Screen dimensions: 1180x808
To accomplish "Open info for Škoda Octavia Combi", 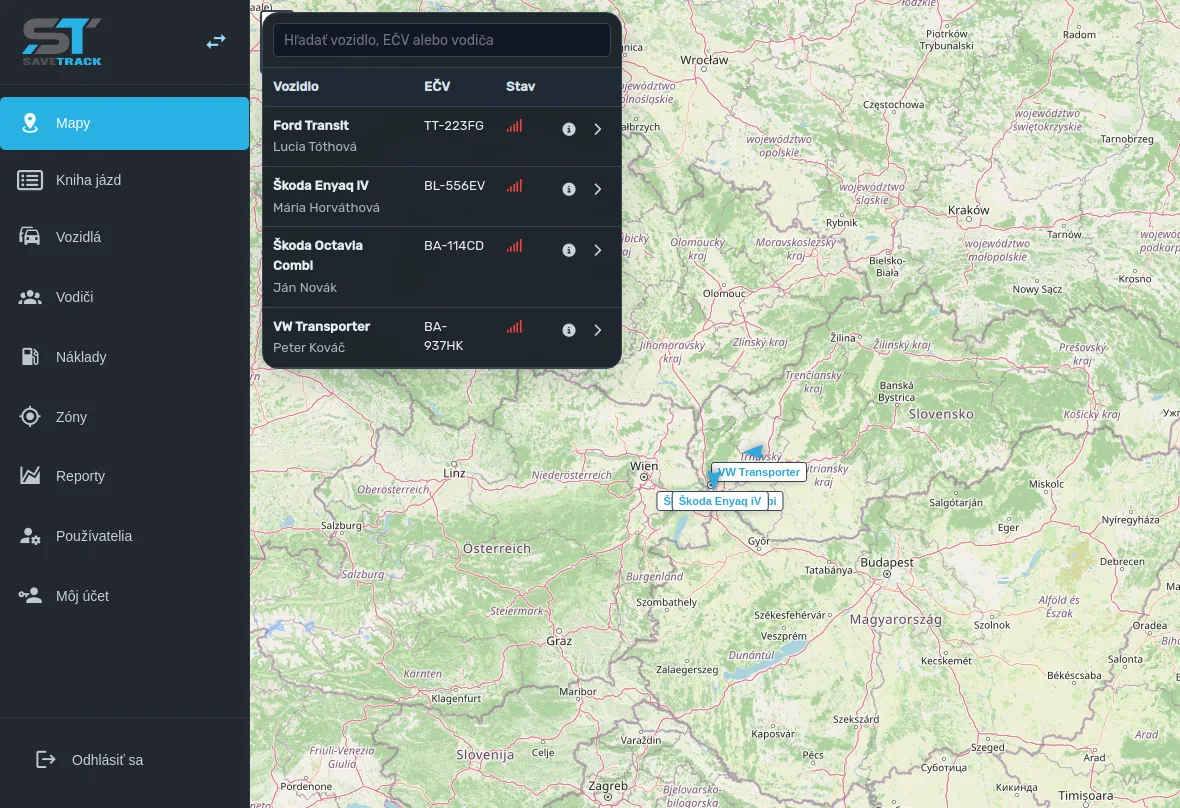I will (569, 250).
